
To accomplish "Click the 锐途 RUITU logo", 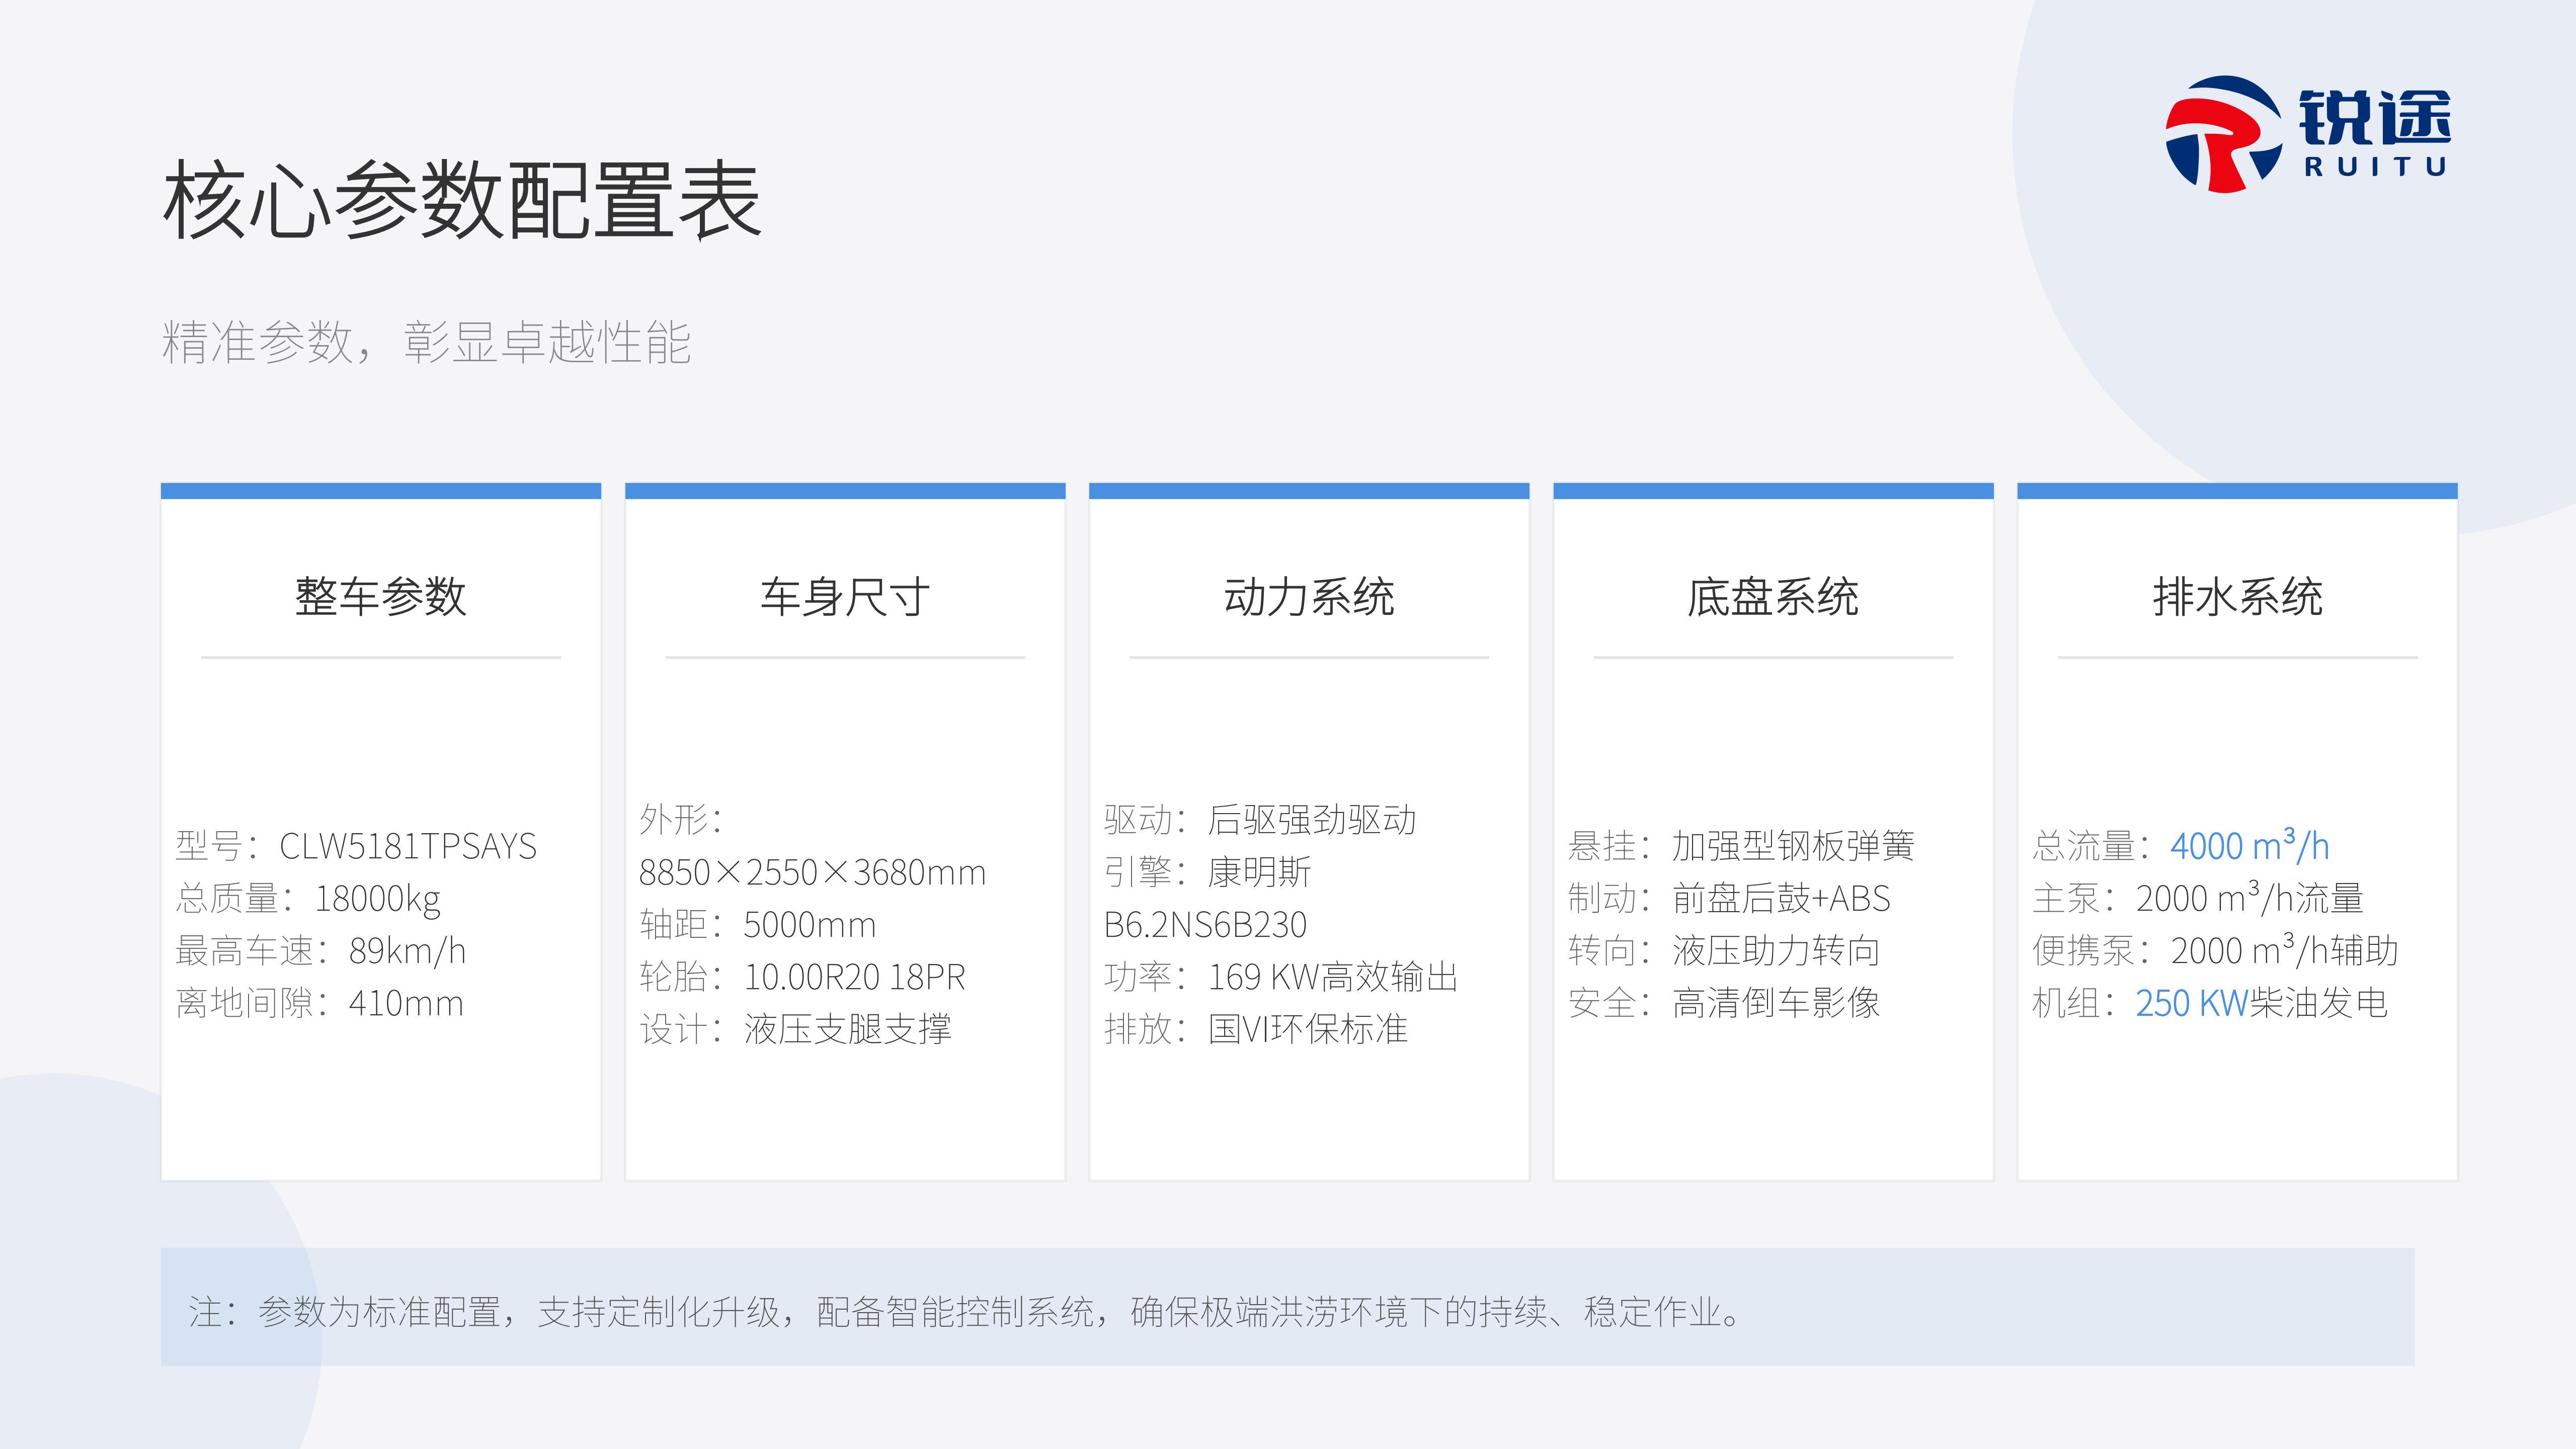I will [2308, 134].
